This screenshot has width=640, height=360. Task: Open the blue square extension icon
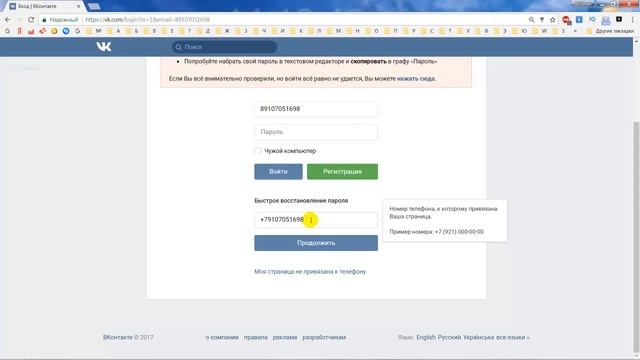(579, 19)
